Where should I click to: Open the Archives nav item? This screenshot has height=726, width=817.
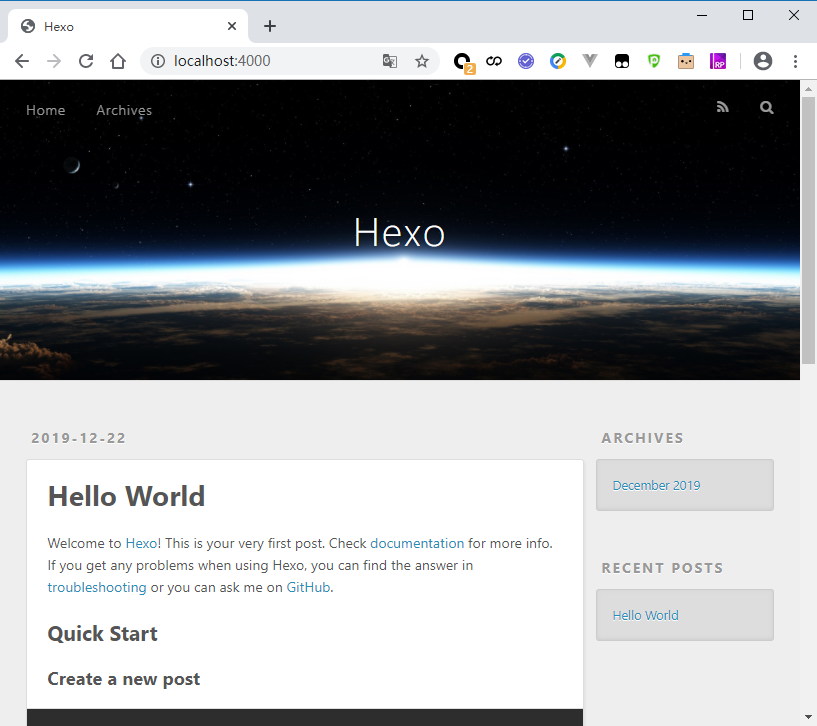coord(124,110)
